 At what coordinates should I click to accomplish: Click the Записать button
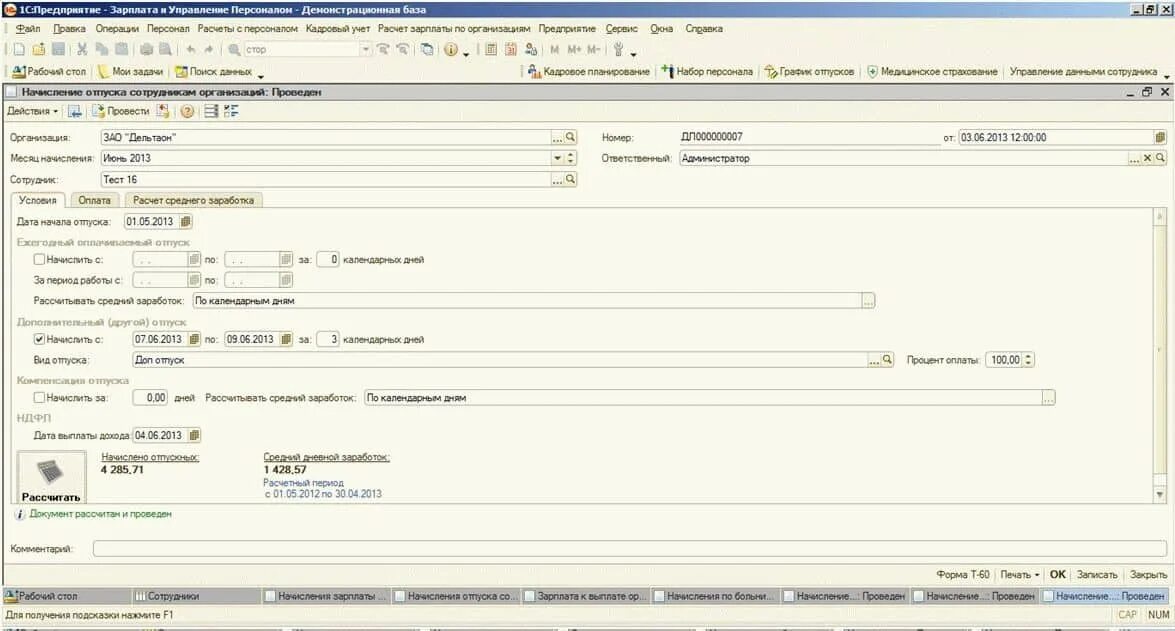click(x=1097, y=575)
